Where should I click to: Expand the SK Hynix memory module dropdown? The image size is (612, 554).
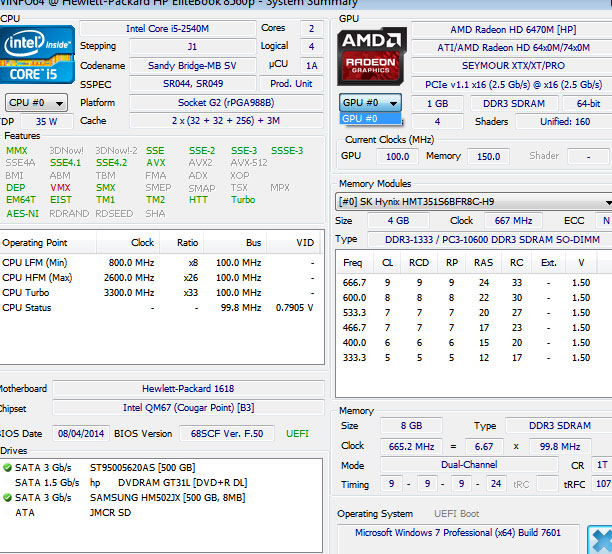pos(473,202)
